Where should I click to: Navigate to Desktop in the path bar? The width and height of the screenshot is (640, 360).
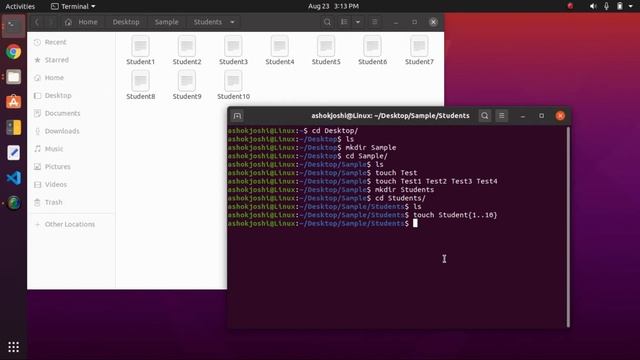126,22
